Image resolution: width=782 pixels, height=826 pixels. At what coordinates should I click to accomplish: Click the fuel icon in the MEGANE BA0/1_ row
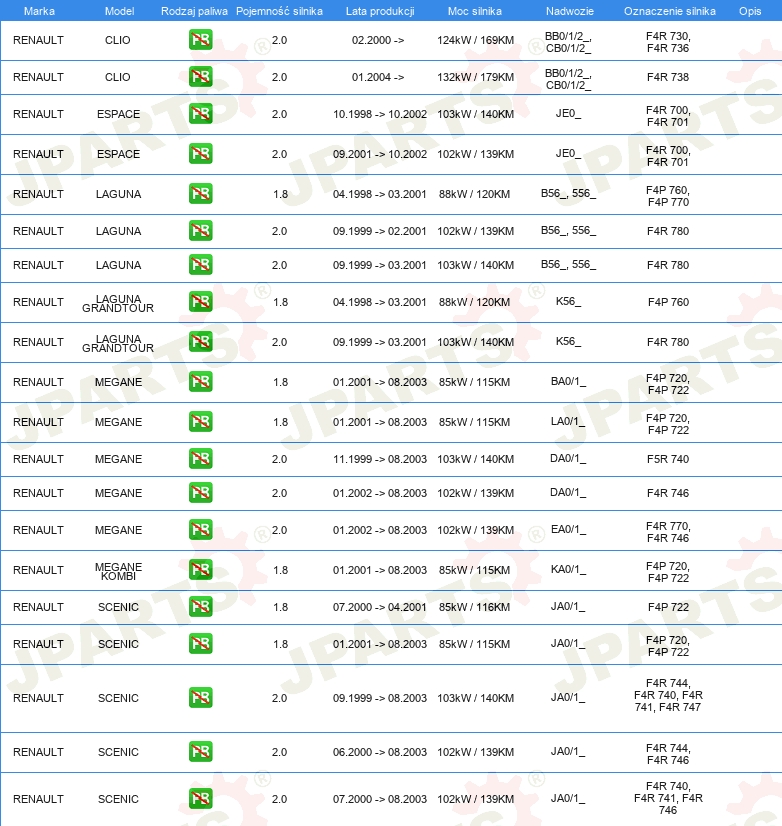[200, 382]
